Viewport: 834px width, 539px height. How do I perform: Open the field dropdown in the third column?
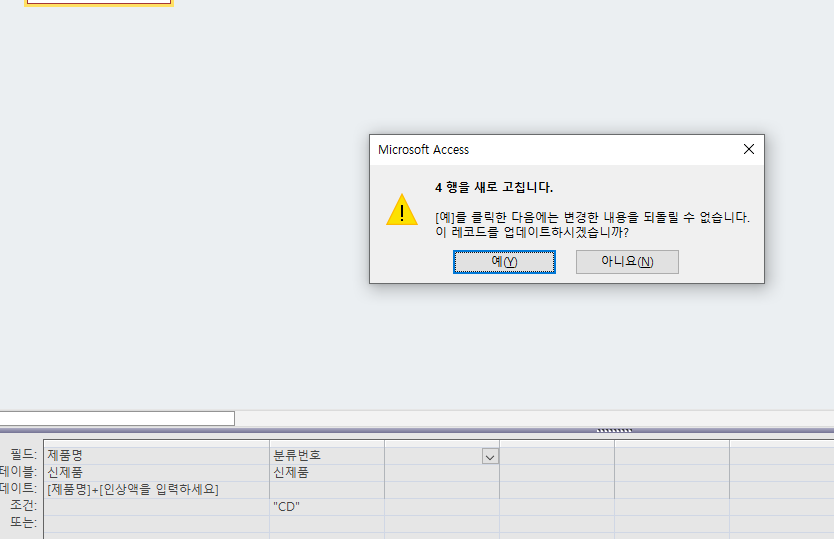click(490, 456)
